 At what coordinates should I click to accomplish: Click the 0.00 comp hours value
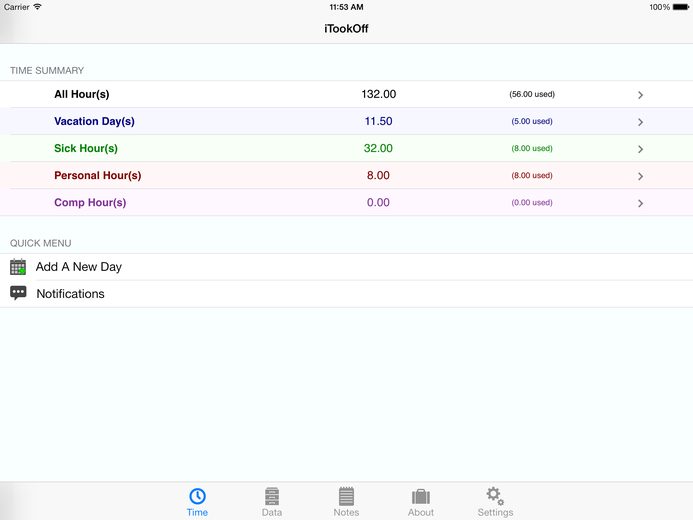pyautogui.click(x=378, y=202)
